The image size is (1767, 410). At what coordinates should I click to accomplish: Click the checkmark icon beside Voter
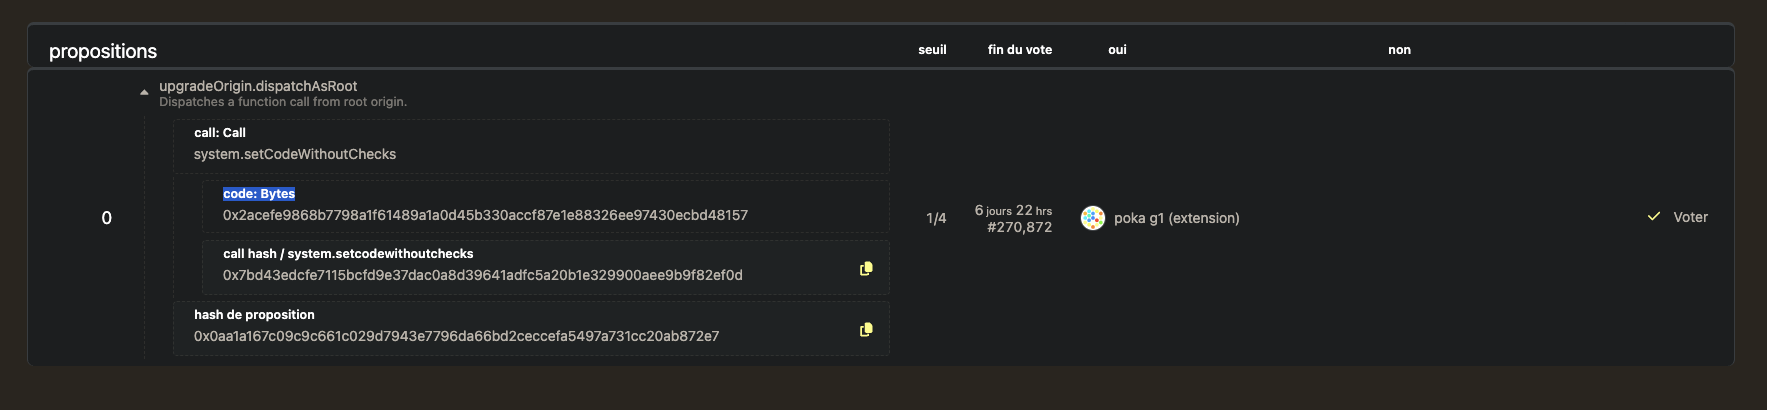[x=1654, y=217]
